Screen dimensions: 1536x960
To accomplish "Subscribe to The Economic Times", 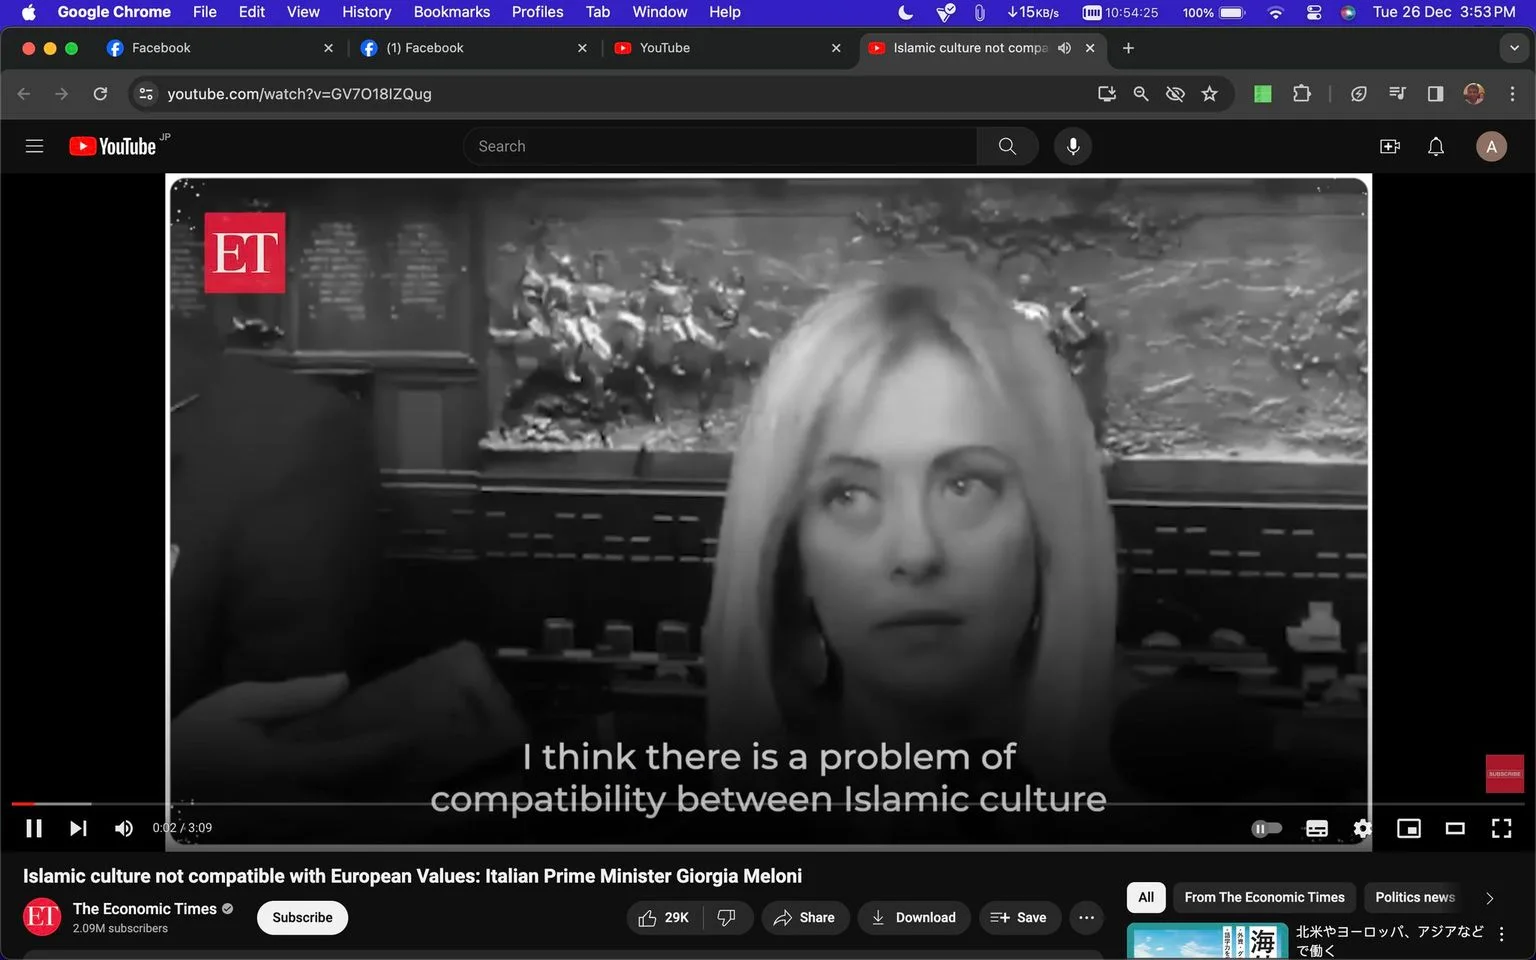I will click(302, 917).
